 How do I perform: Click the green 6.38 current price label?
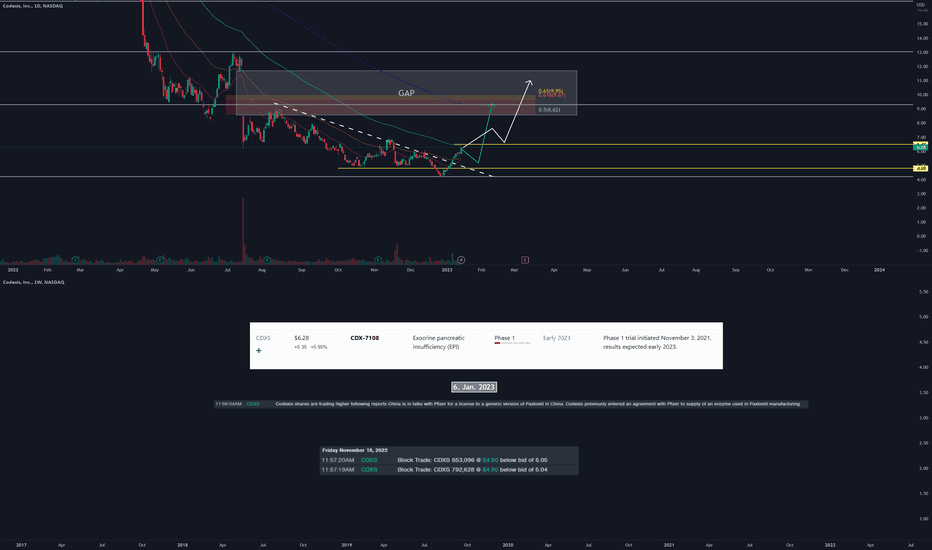point(921,146)
